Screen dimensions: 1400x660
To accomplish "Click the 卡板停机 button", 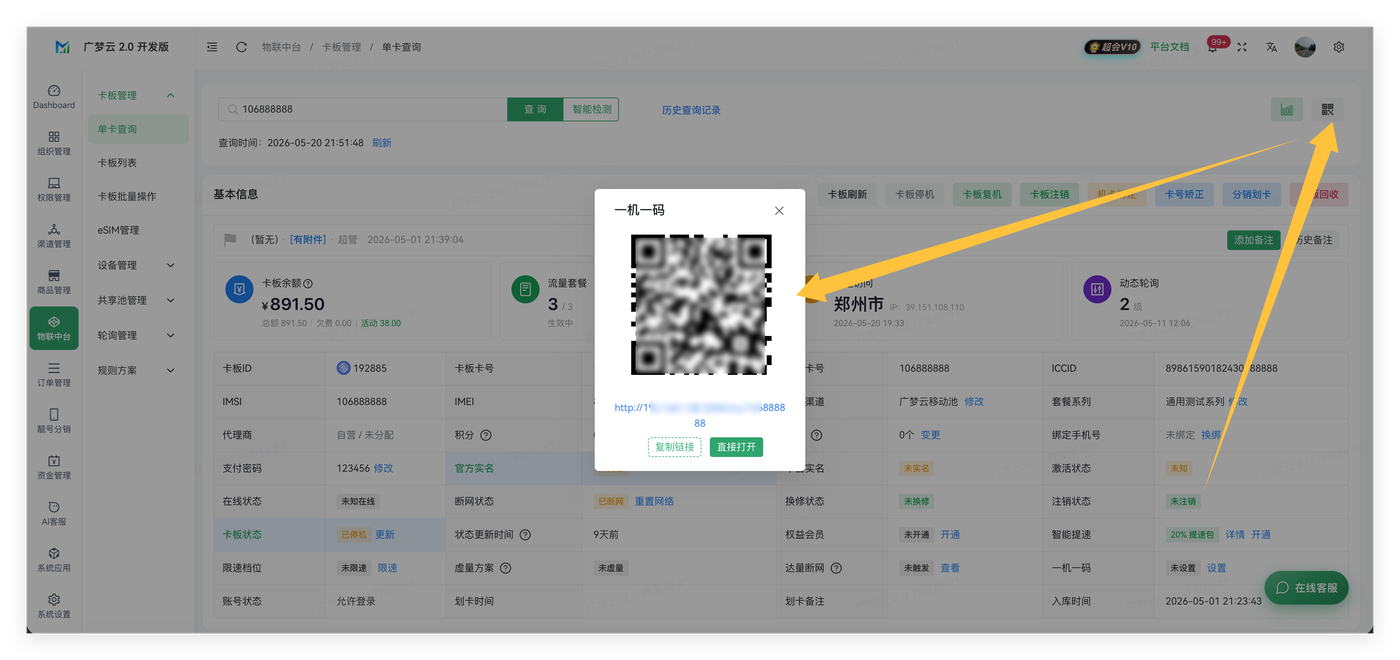I will [914, 194].
